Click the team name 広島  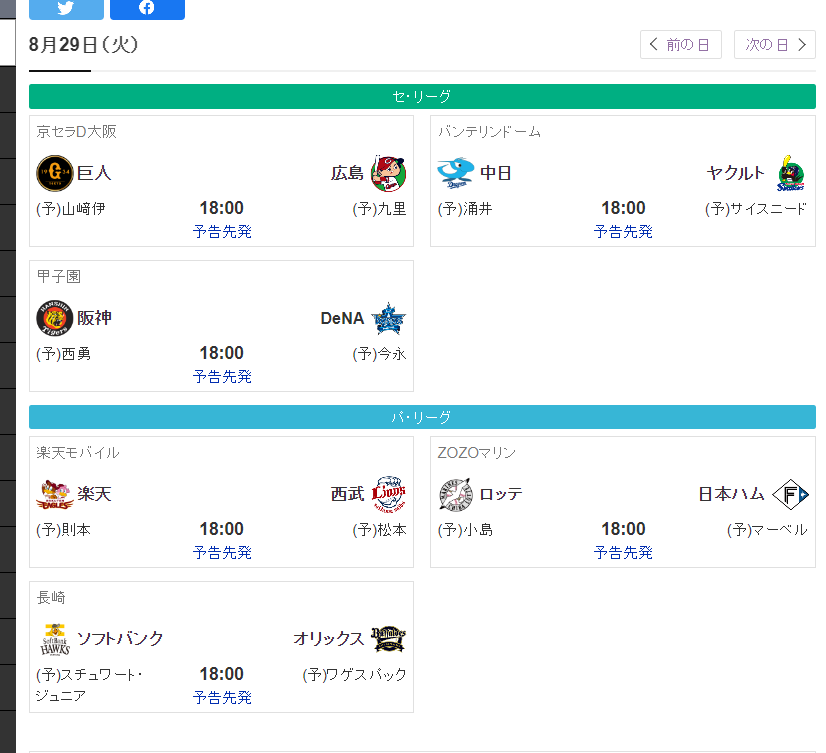point(347,173)
